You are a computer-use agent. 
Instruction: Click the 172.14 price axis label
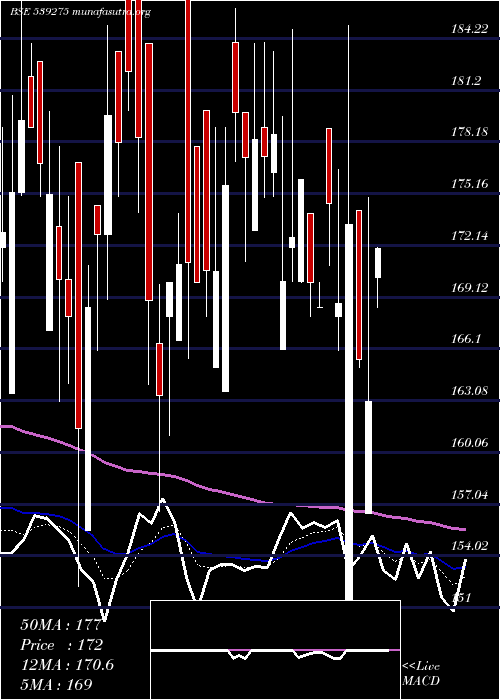pos(469,236)
